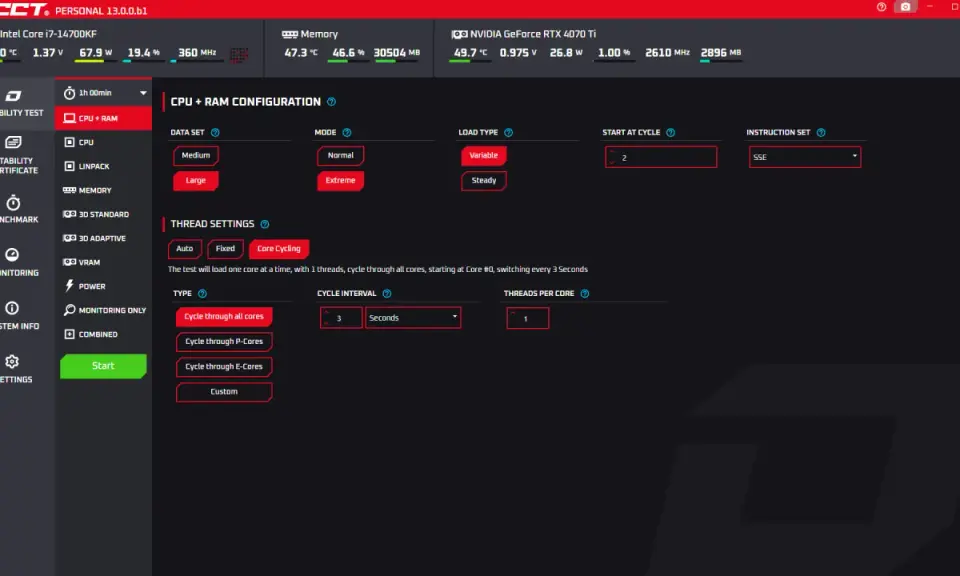Click the NVIDIA GPU card icon
Screen dimensions: 960x576
(459, 34)
